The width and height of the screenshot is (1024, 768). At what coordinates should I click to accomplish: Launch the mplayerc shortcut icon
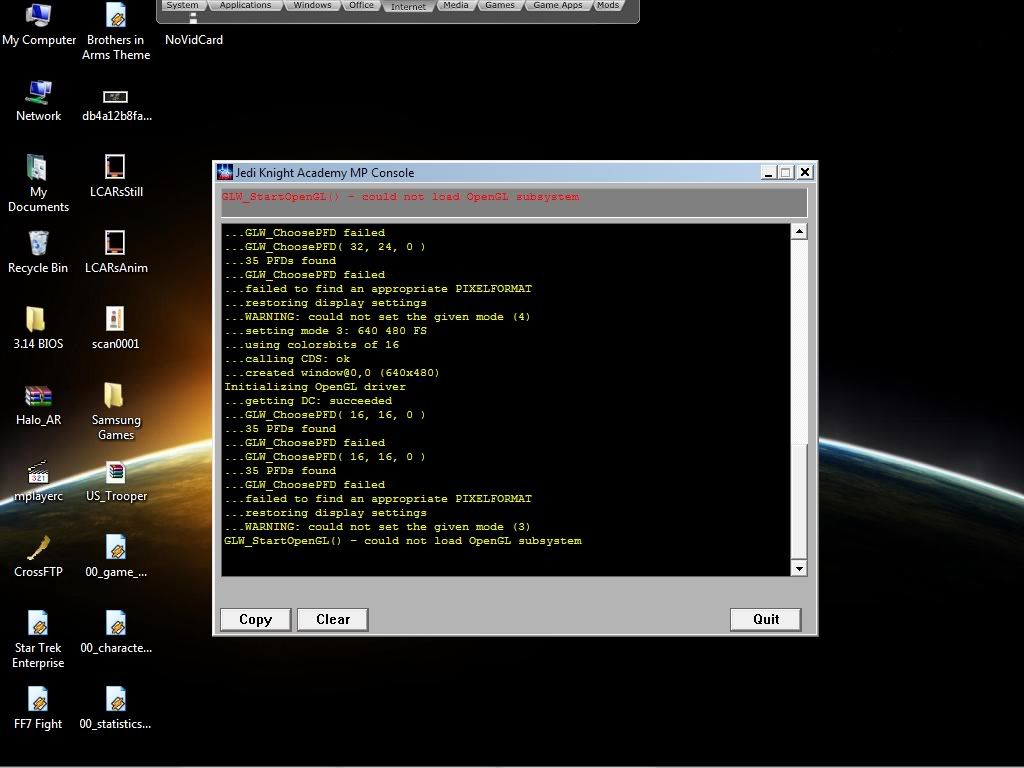point(39,481)
